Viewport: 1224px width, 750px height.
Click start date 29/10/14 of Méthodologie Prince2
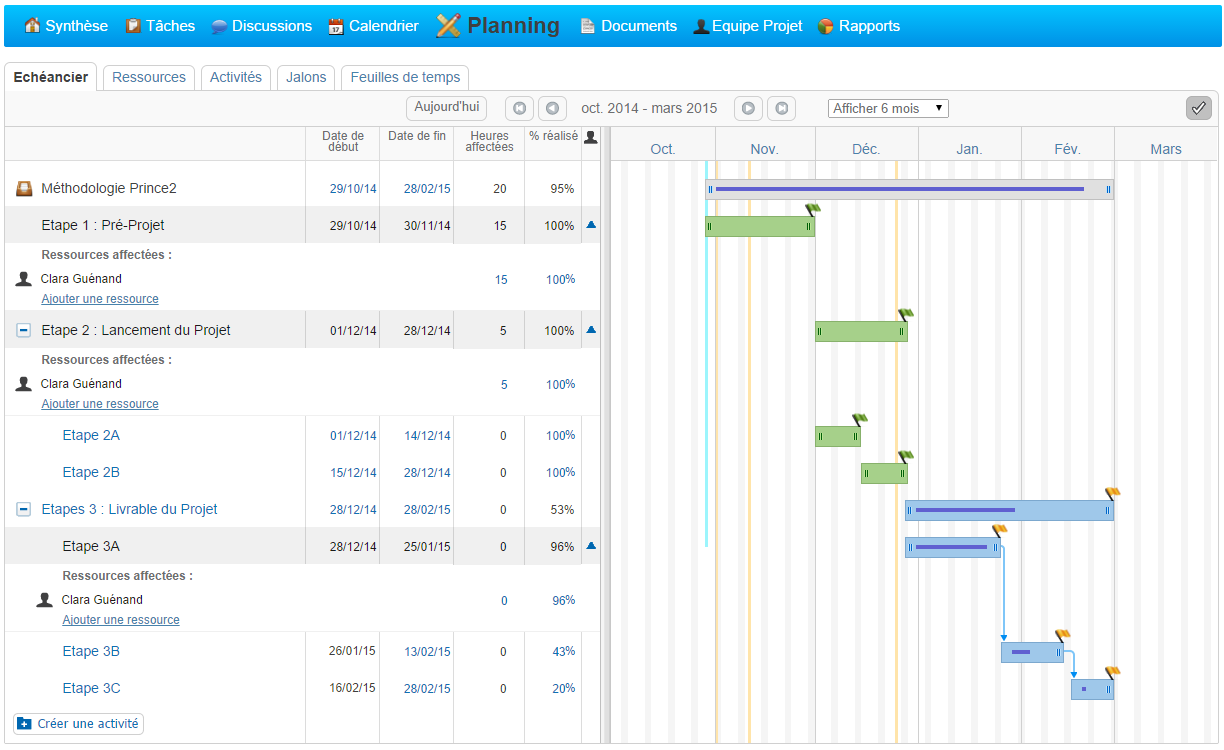353,189
